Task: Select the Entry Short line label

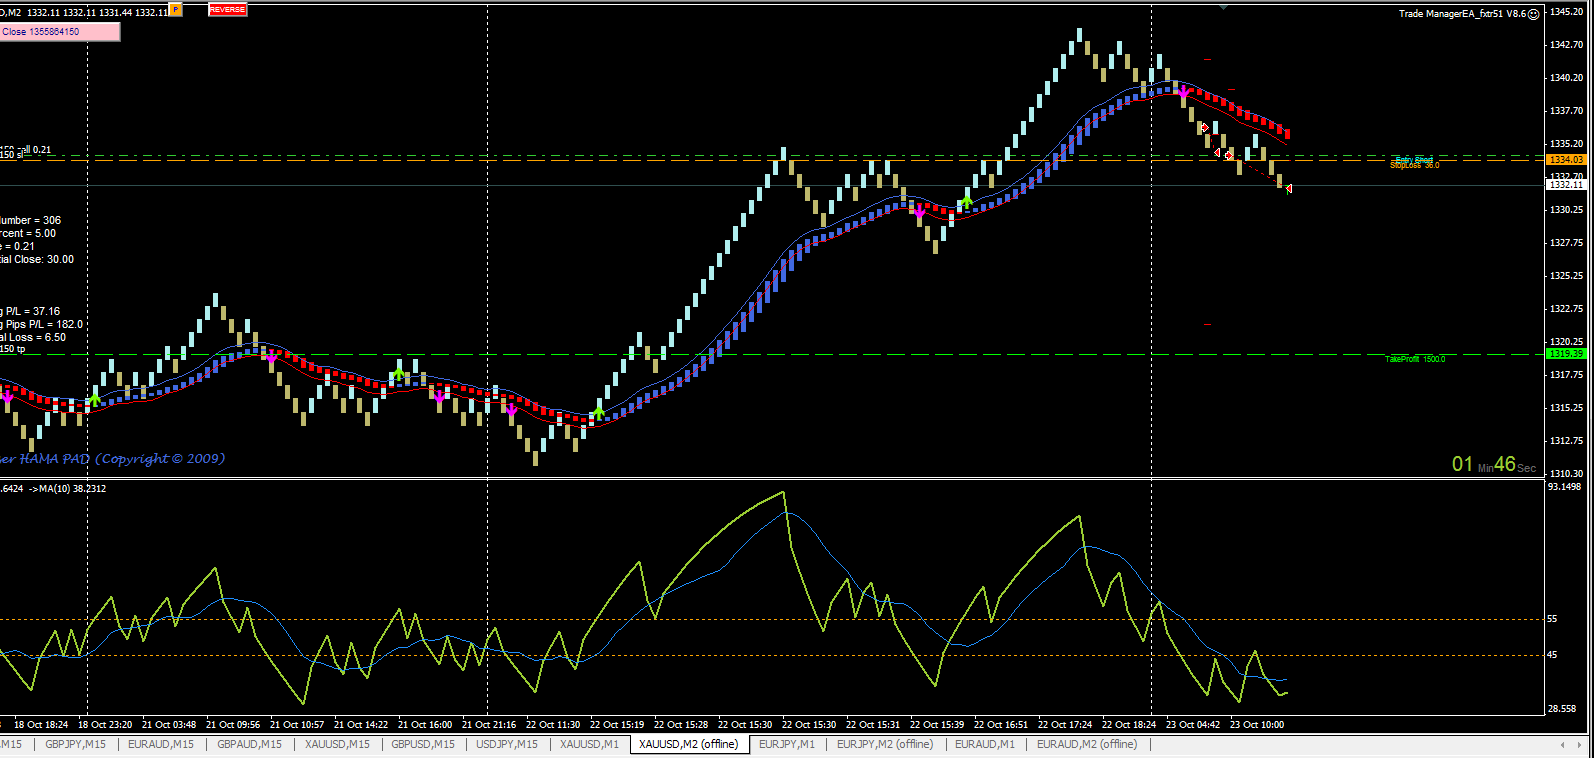Action: click(1413, 159)
